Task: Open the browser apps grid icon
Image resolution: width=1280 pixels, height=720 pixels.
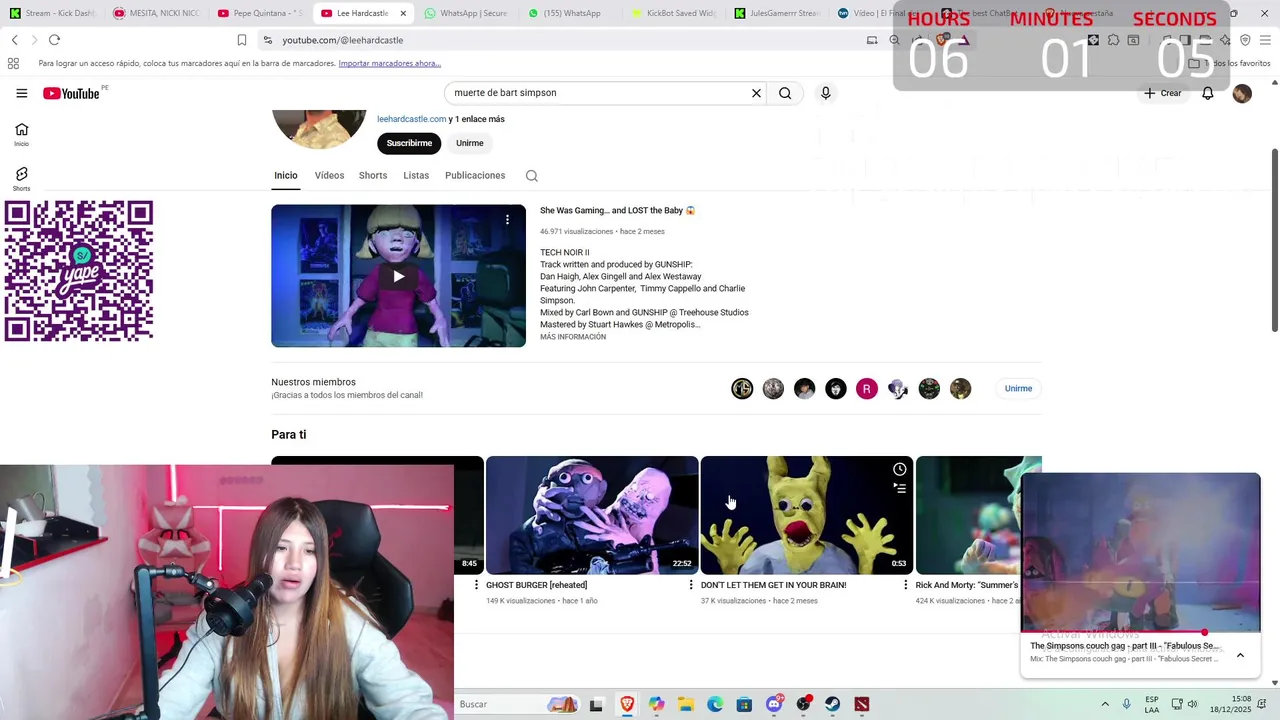Action: (13, 63)
